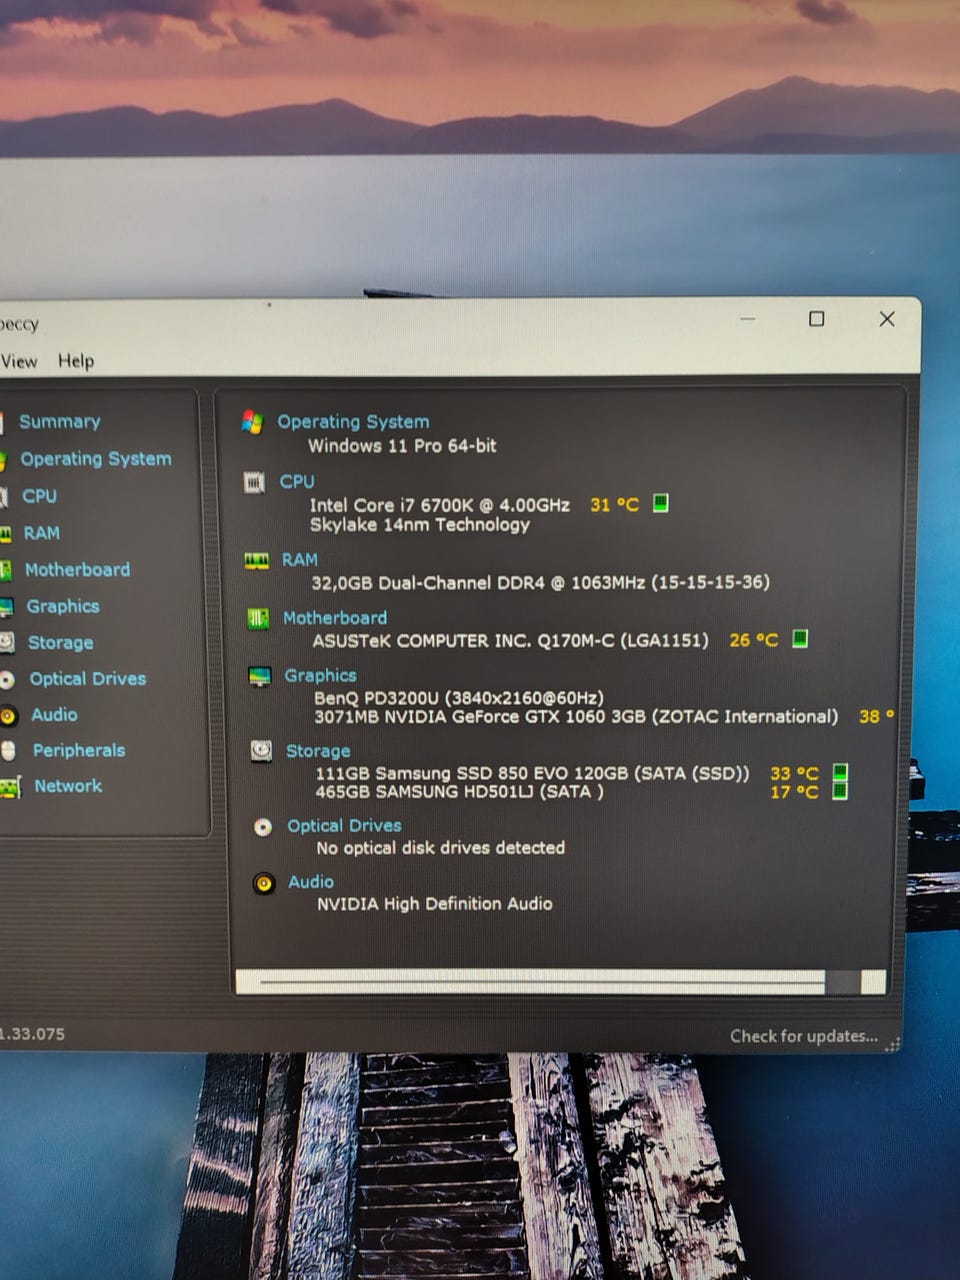Click the CPU chip icon in summary
The image size is (960, 1280).
point(254,483)
